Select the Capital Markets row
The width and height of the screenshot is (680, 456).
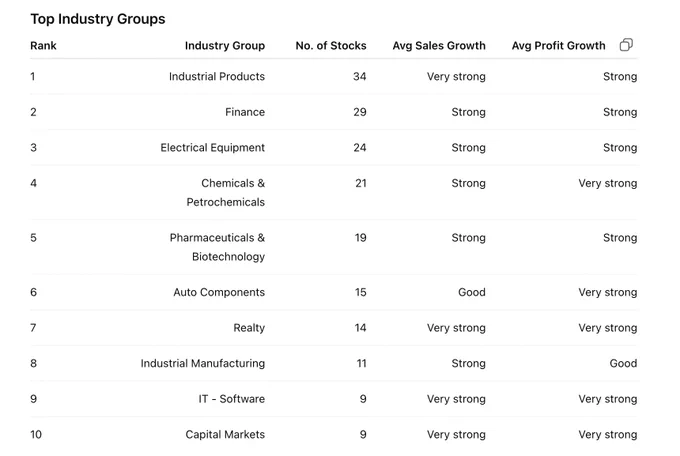click(334, 434)
